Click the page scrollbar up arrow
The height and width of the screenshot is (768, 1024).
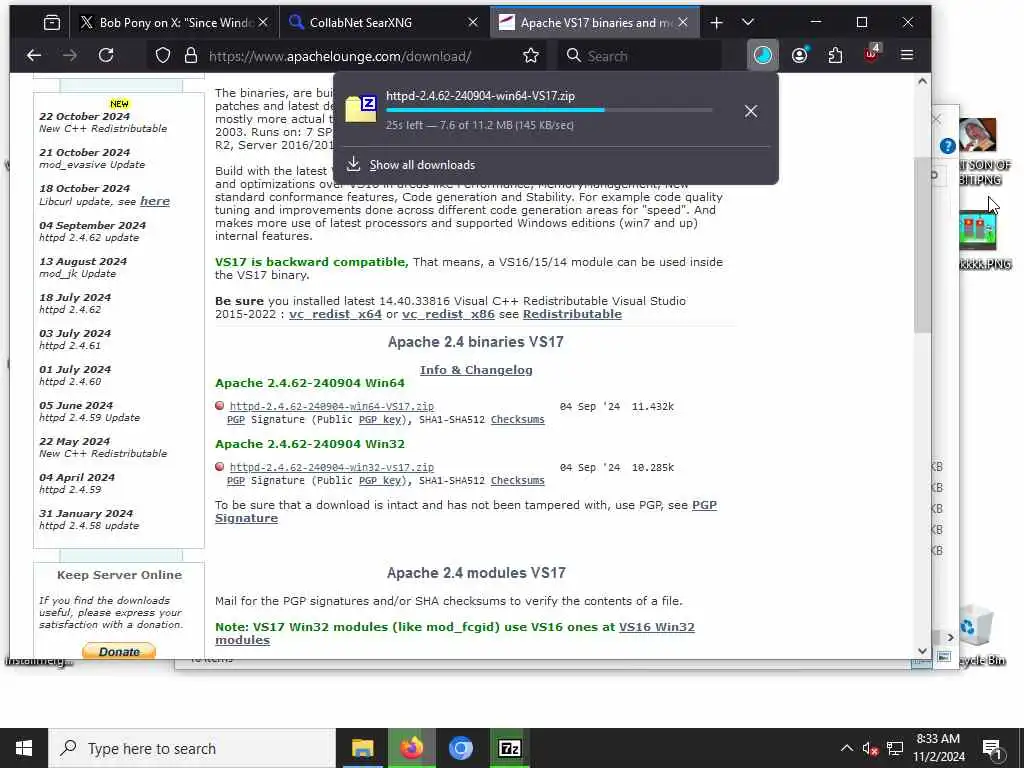tap(922, 82)
